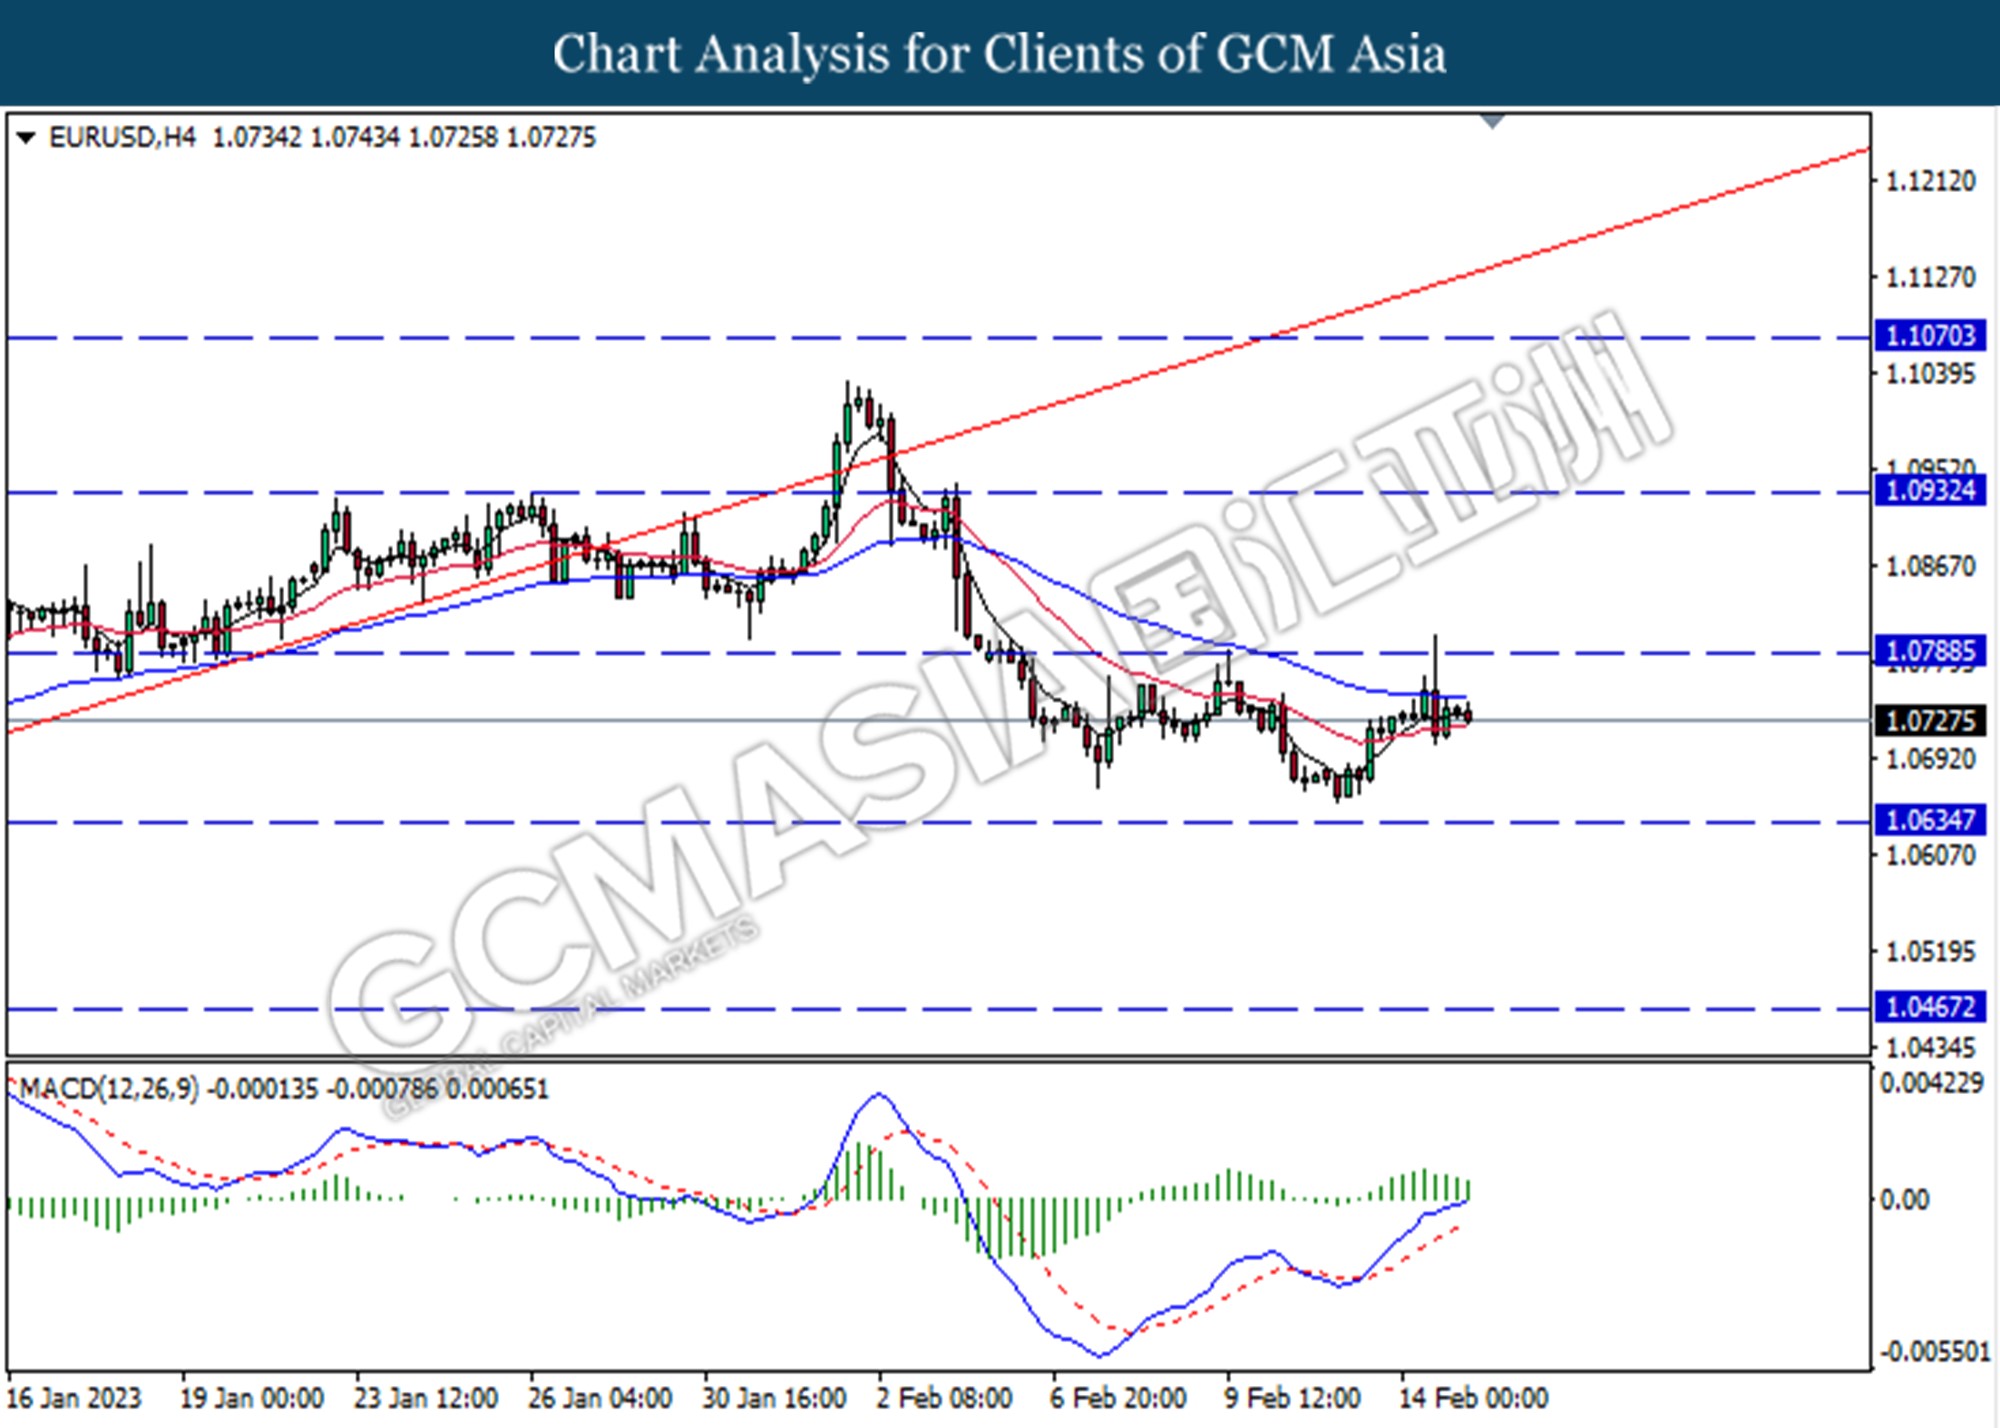Select the 1.09324 level price label

pos(1930,490)
